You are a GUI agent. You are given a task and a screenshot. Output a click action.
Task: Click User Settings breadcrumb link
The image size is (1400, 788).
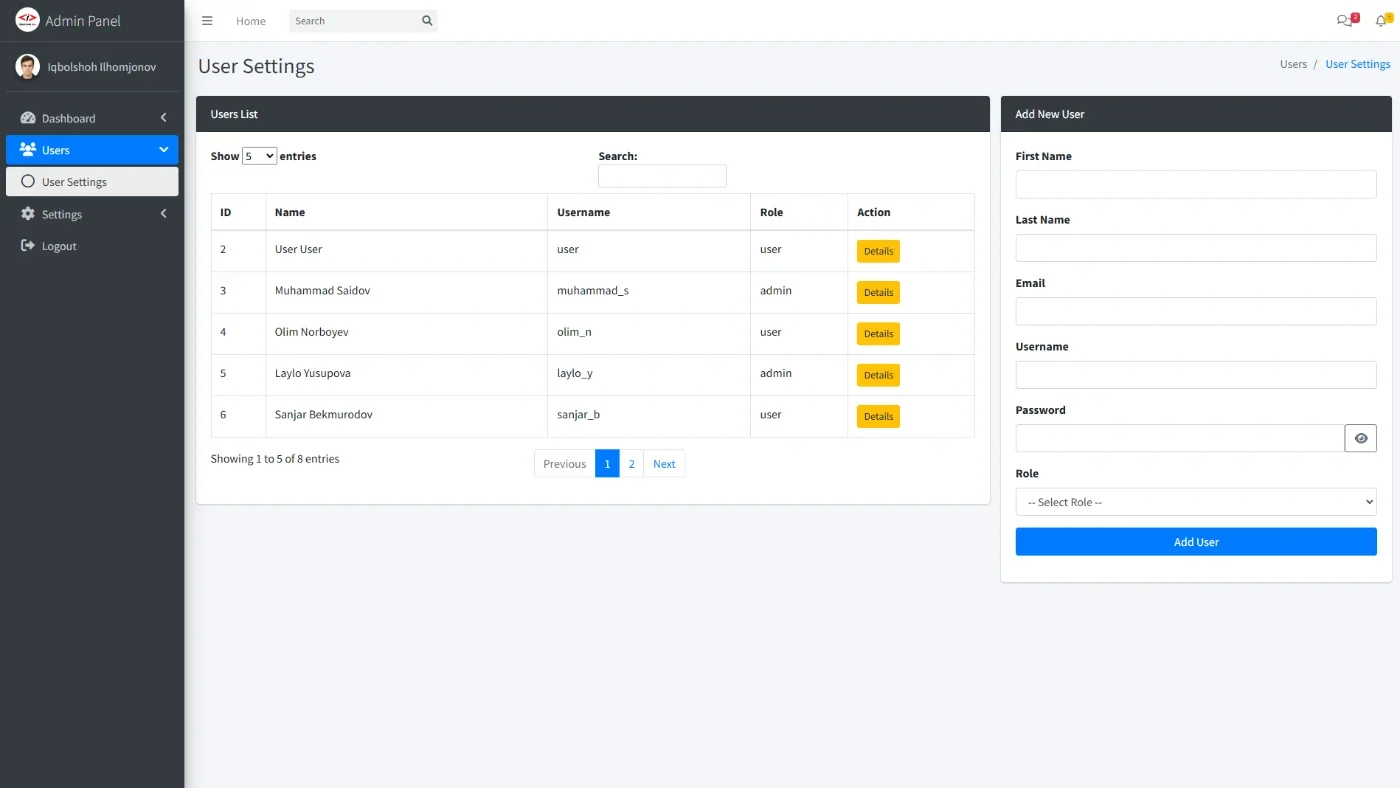pos(1358,64)
